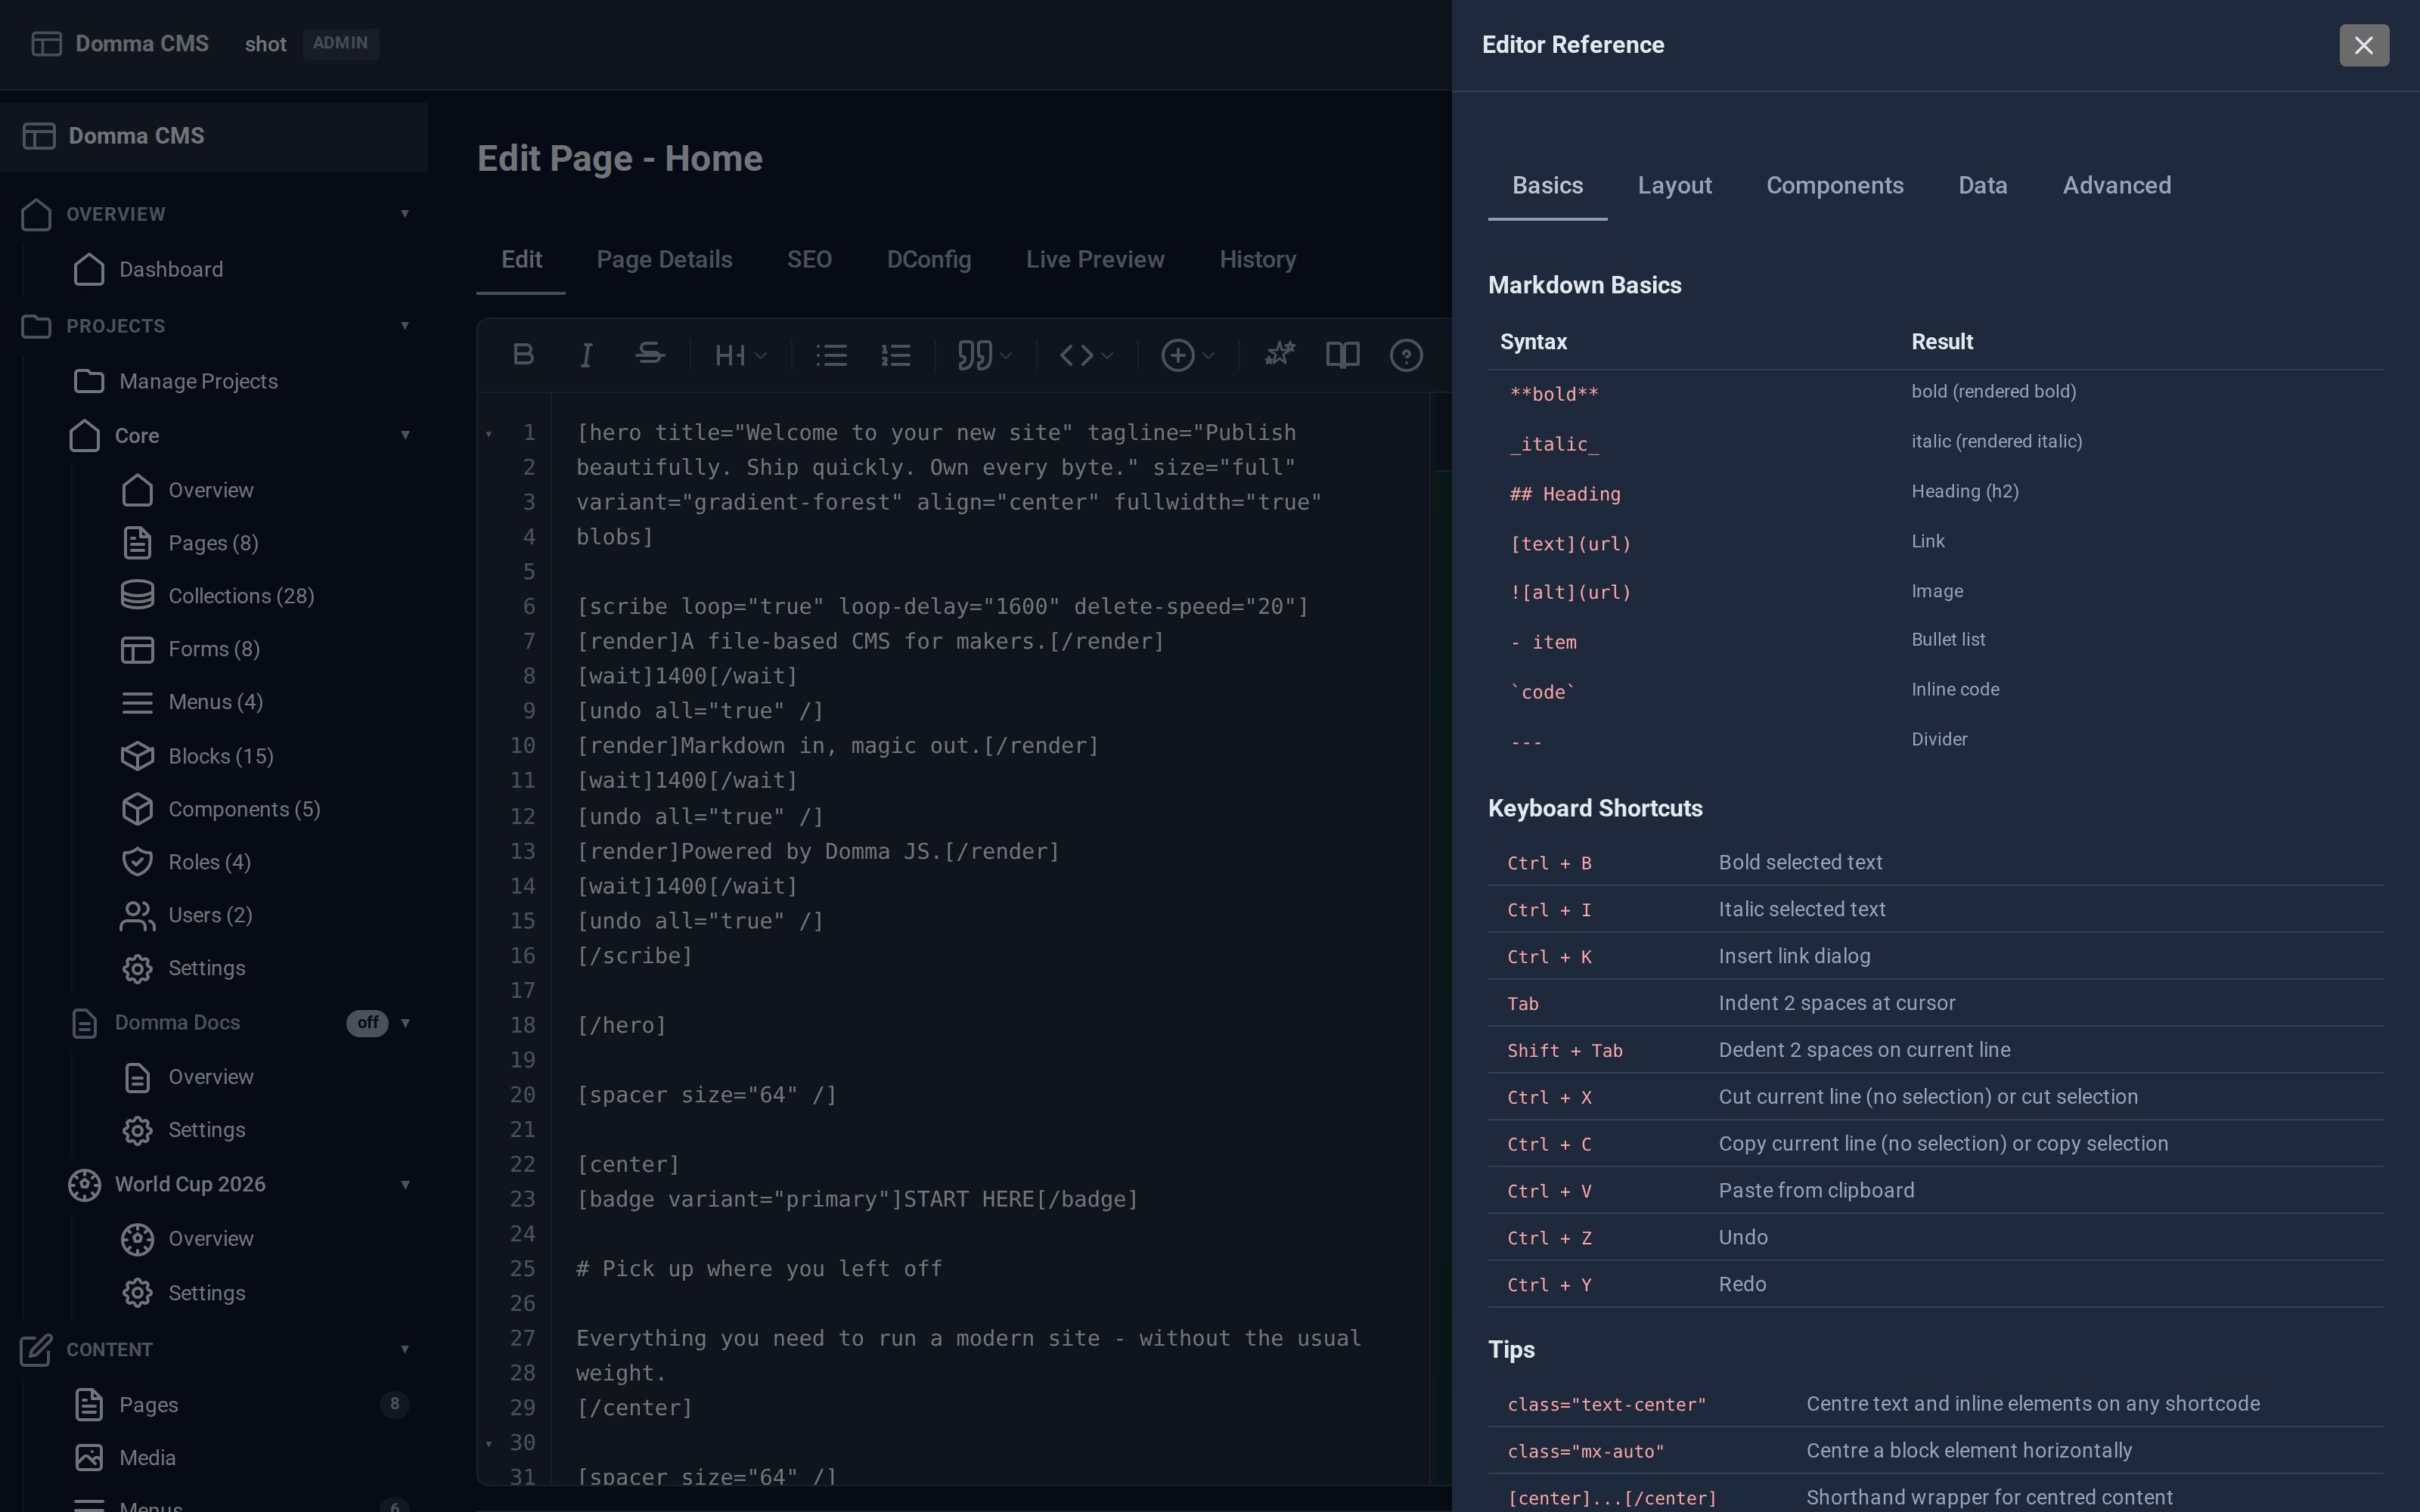Toggle the split preview book icon
Image resolution: width=2420 pixels, height=1512 pixels.
[1342, 355]
